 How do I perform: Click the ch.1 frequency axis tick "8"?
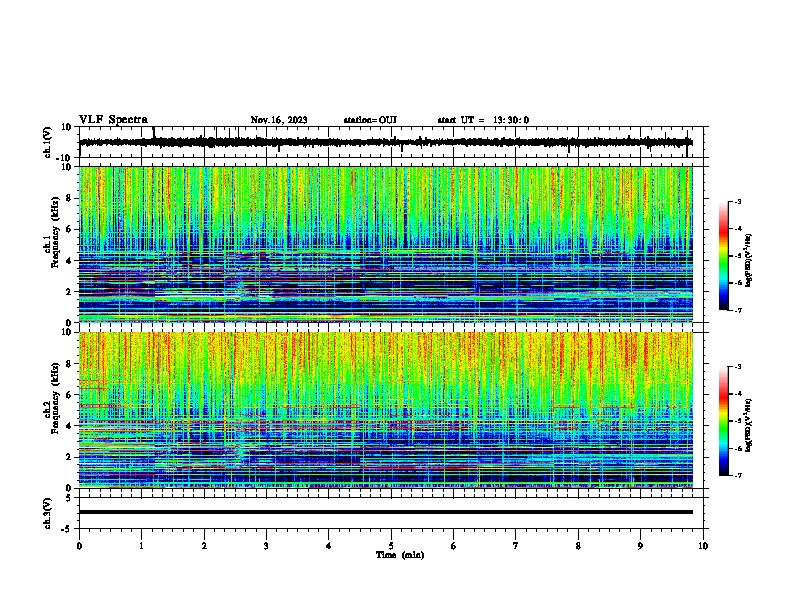(69, 198)
